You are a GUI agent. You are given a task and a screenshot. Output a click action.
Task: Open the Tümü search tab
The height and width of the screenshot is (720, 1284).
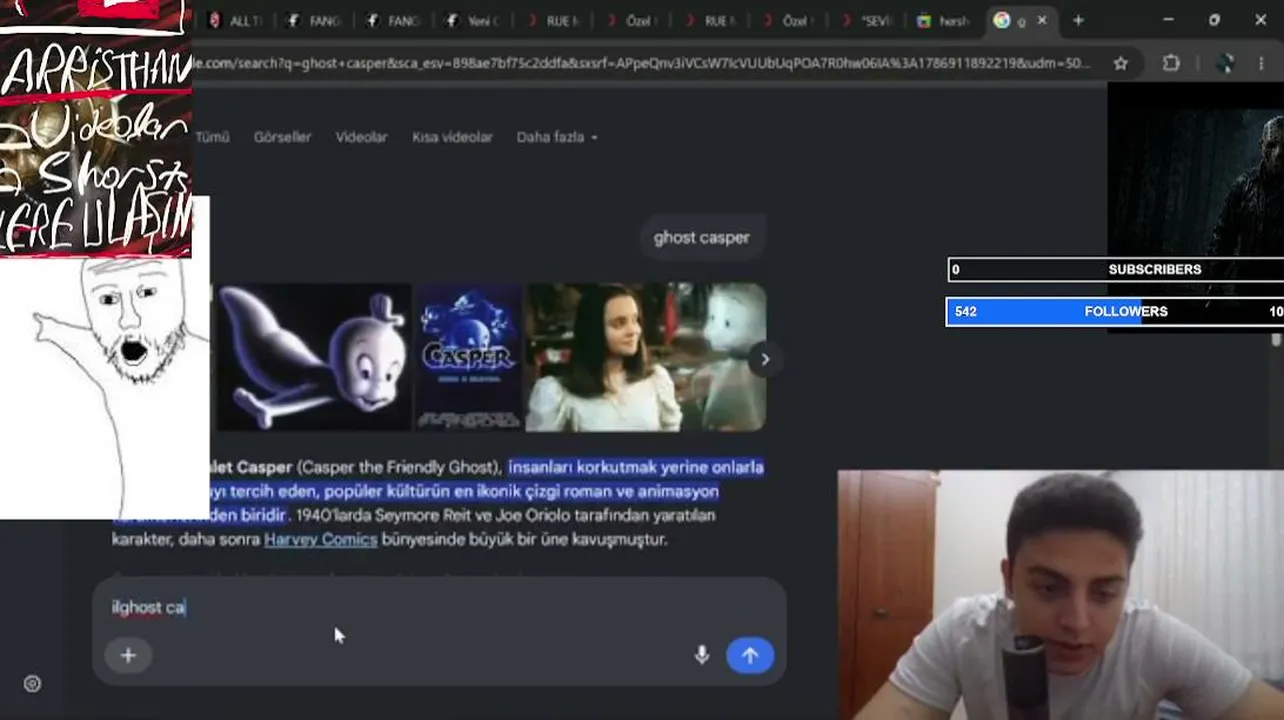[212, 137]
